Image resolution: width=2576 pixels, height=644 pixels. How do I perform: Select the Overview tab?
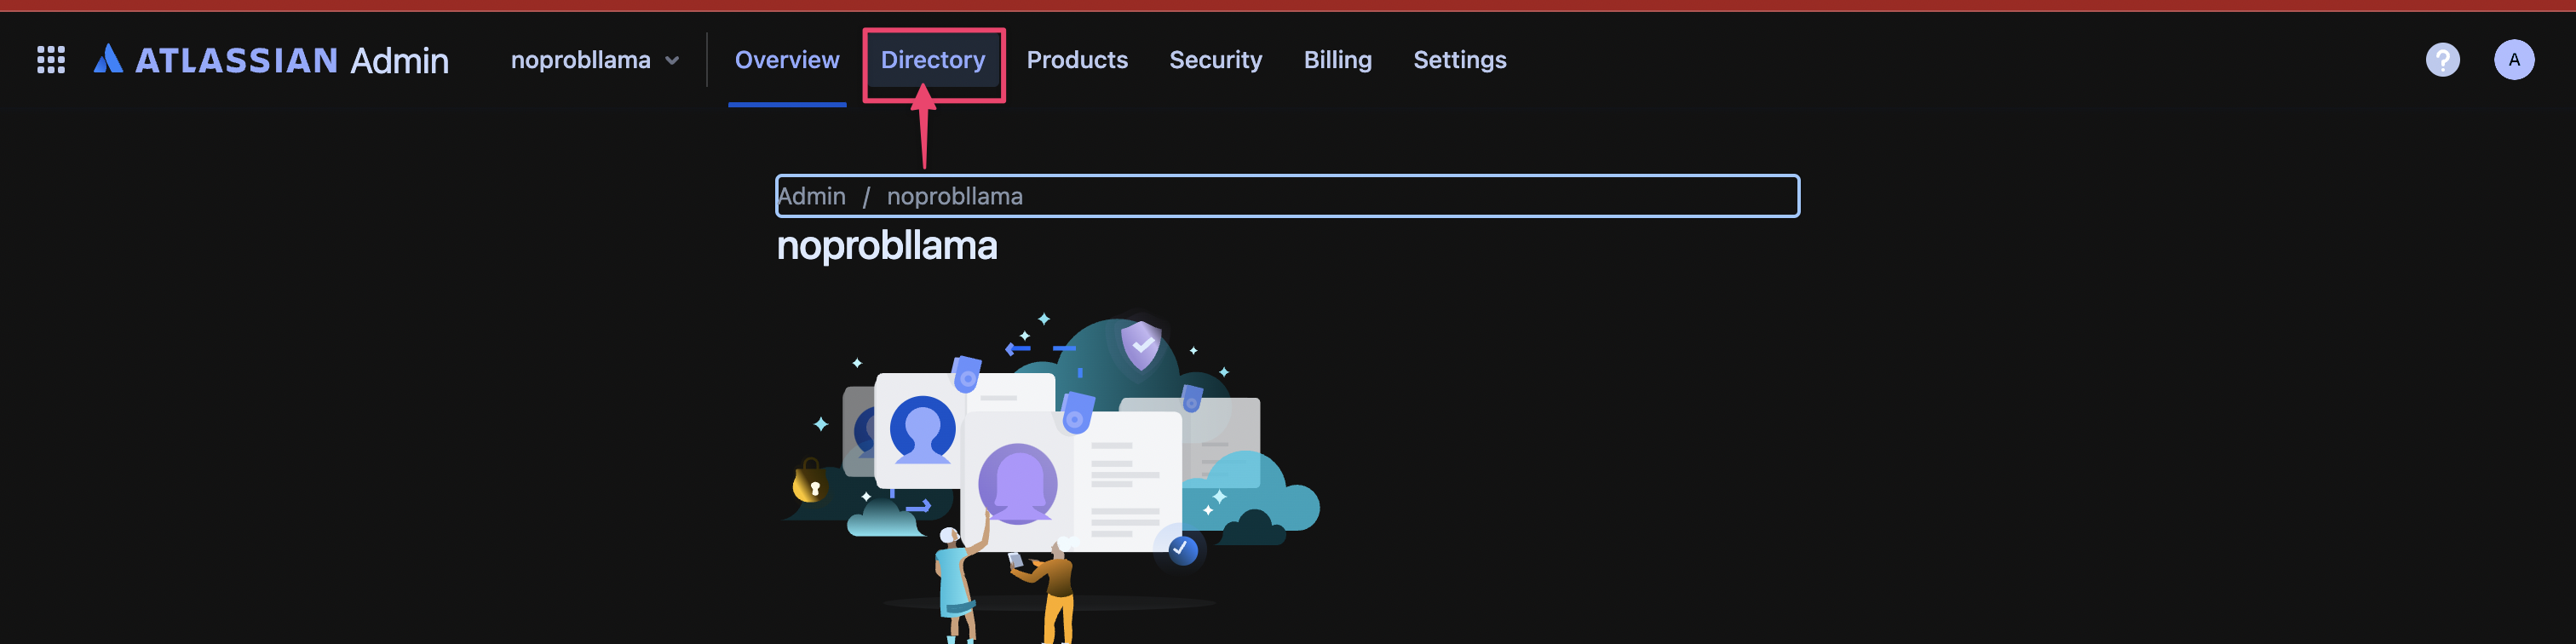787,60
